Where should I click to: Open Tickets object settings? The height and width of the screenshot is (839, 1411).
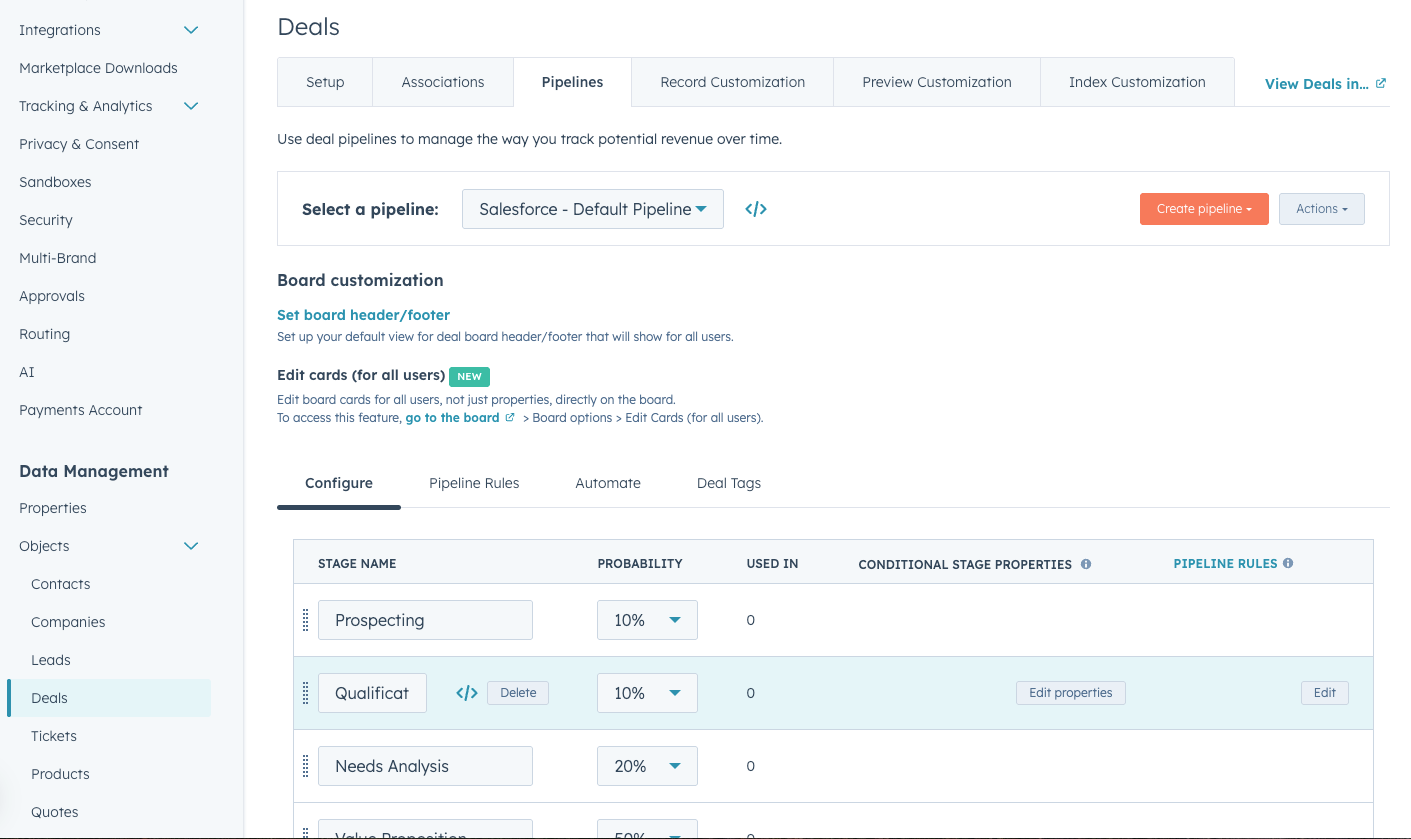(x=54, y=736)
